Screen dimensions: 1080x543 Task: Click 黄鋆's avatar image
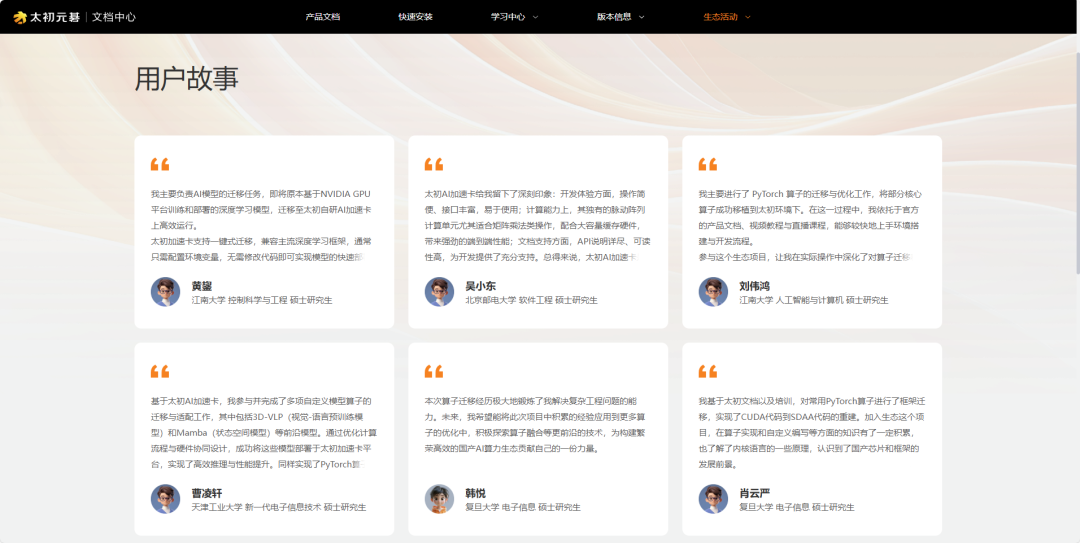click(x=165, y=292)
